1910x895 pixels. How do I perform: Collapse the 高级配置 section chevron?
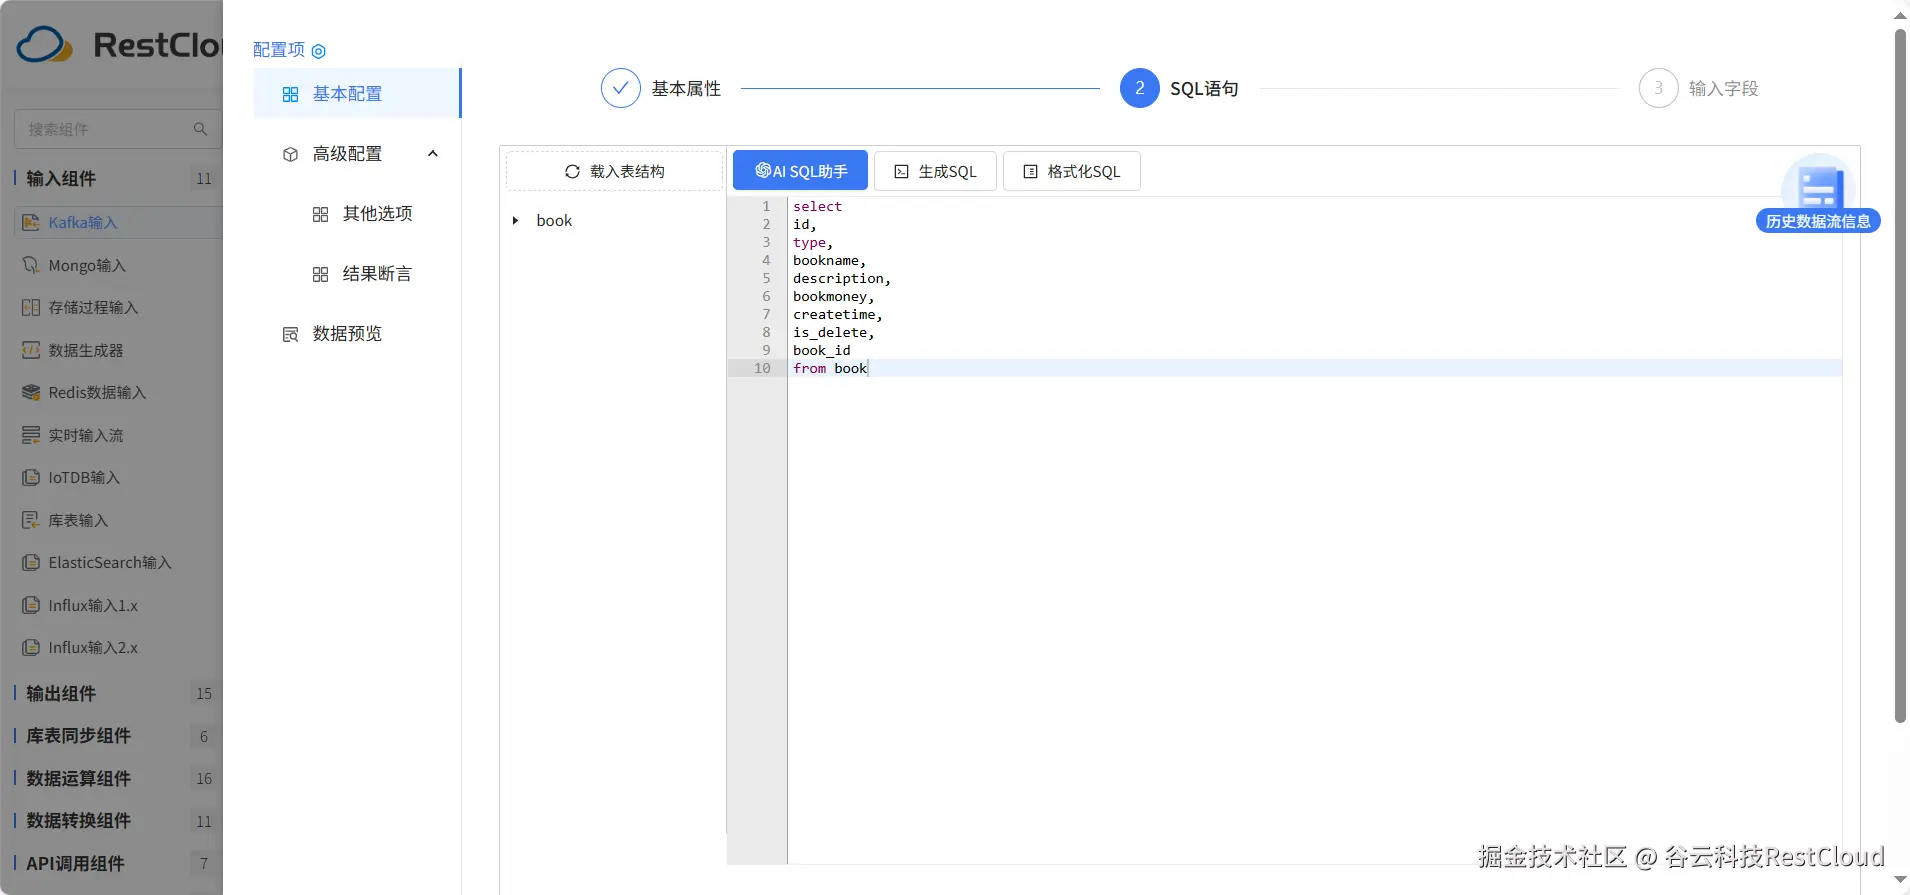[433, 154]
